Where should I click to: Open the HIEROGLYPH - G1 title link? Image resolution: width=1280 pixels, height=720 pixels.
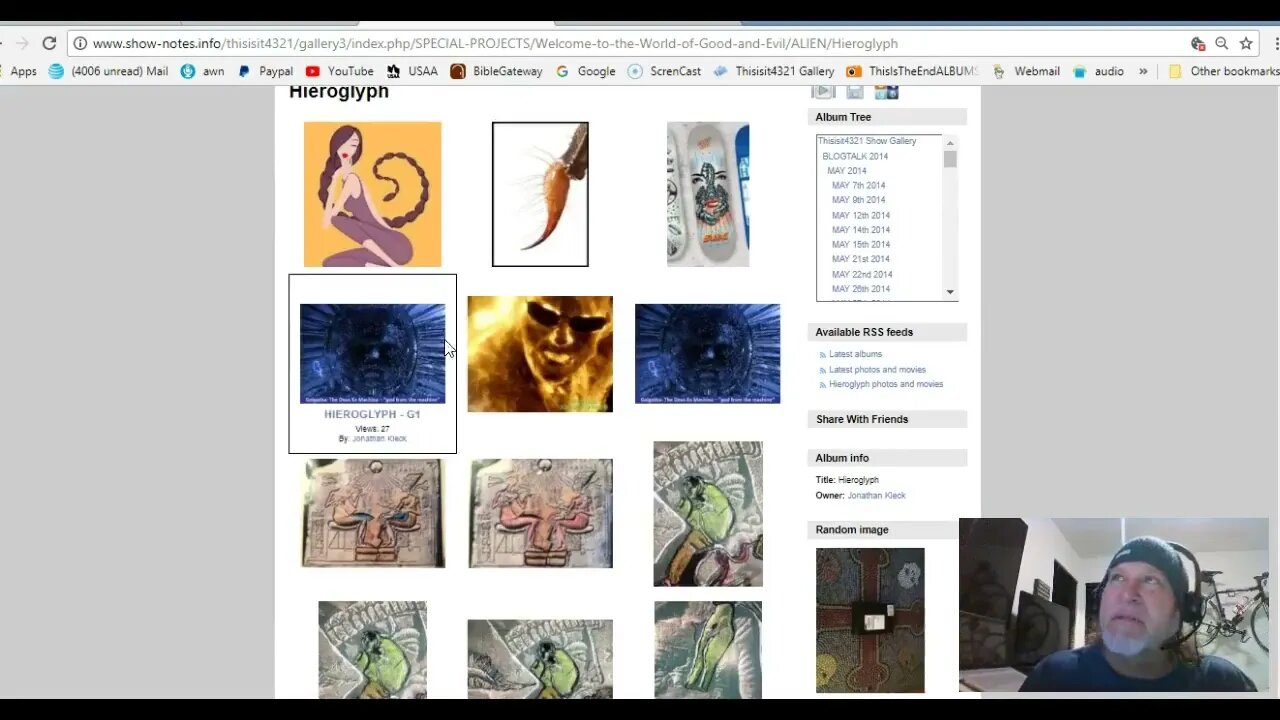click(x=372, y=414)
